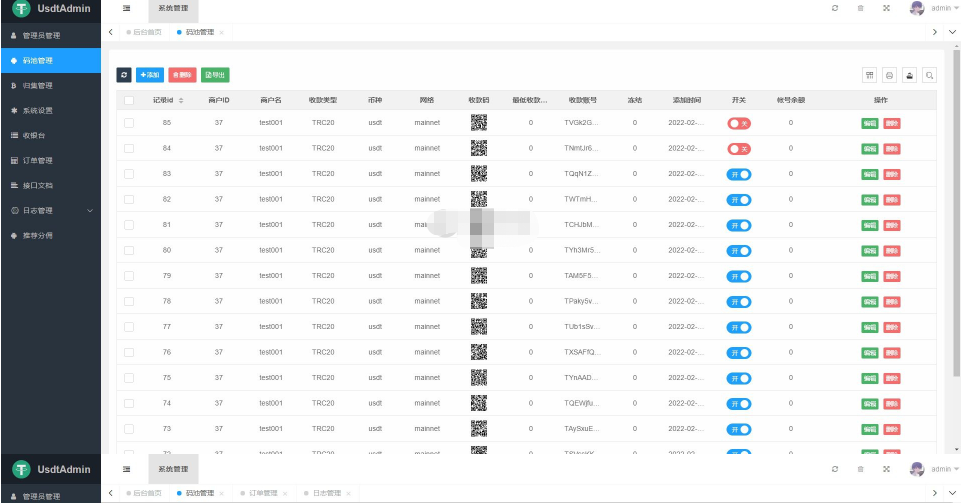Image resolution: width=966 pixels, height=503 pixels.
Task: Open the QR code thumbnail for record 79
Action: [x=479, y=275]
